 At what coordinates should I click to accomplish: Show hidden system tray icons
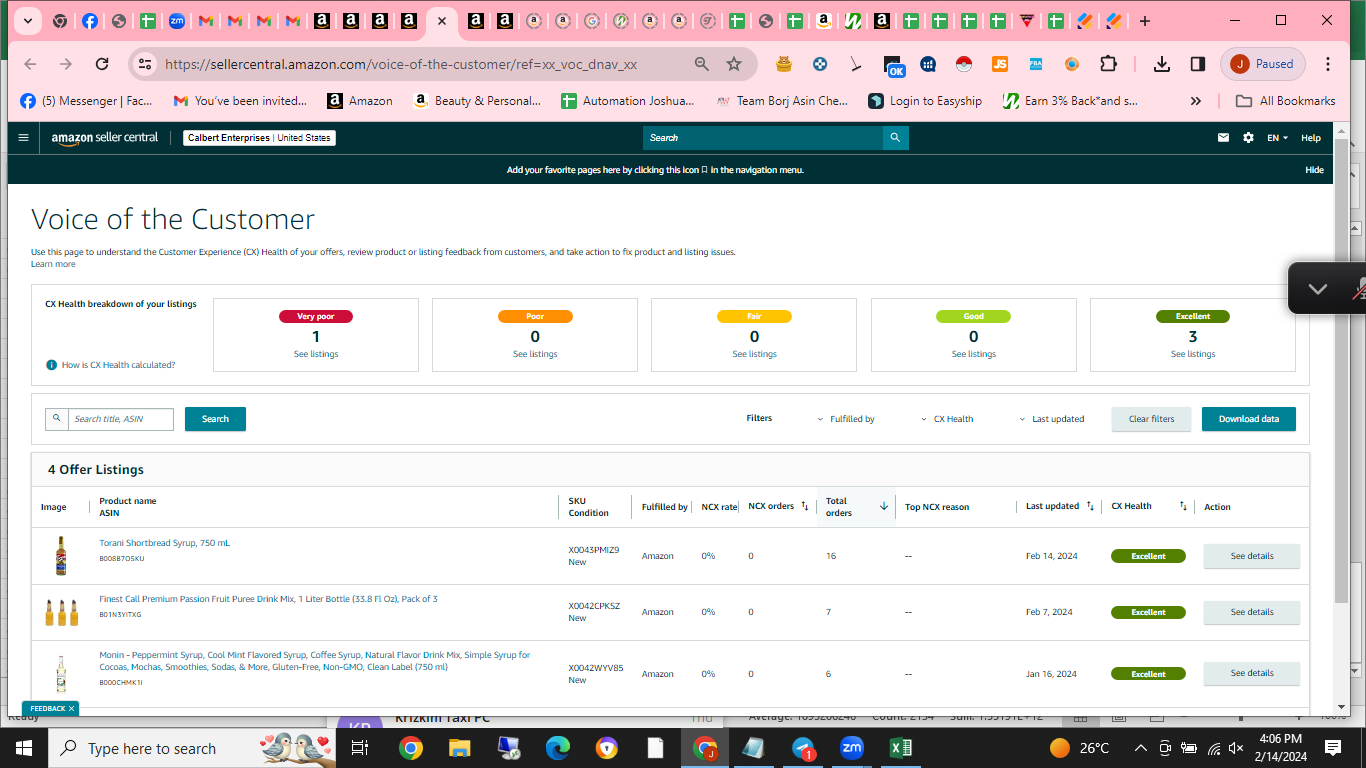click(1140, 748)
